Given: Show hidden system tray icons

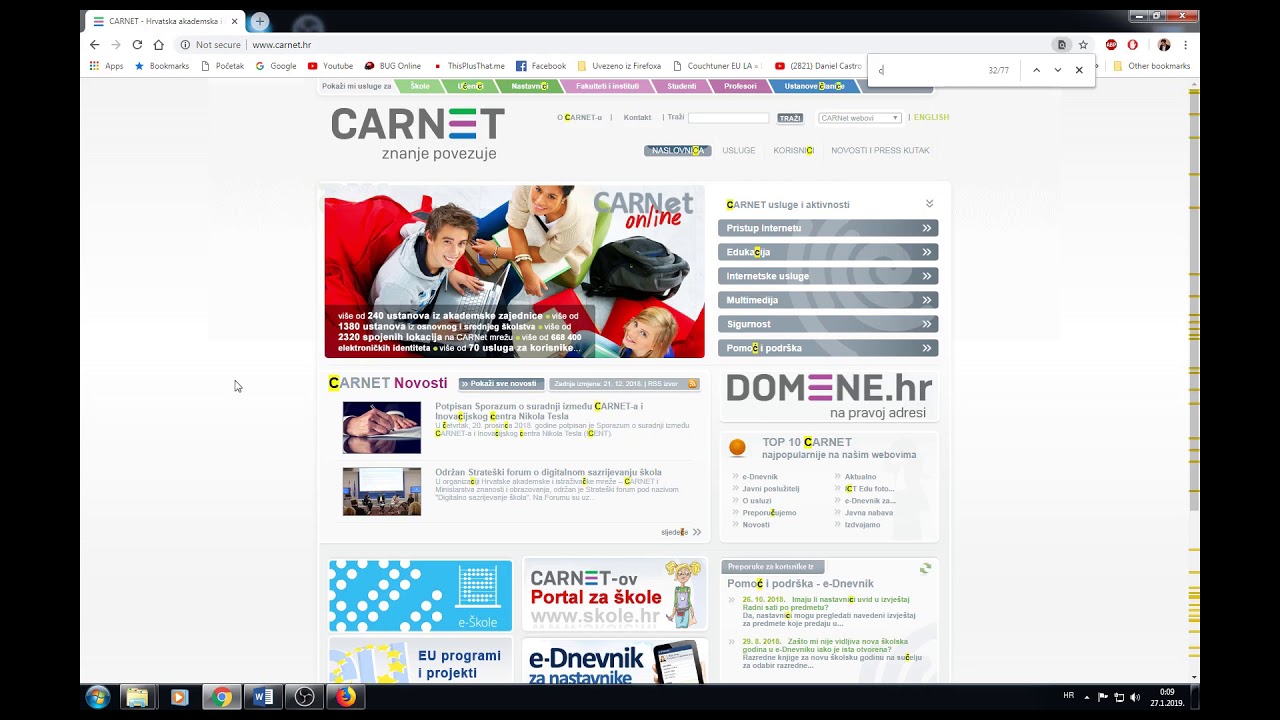Looking at the screenshot, I should click(x=1087, y=696).
